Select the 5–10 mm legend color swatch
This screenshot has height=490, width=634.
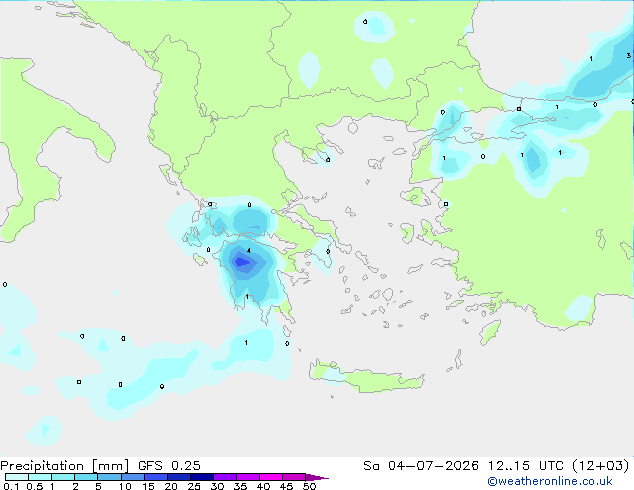point(109,477)
